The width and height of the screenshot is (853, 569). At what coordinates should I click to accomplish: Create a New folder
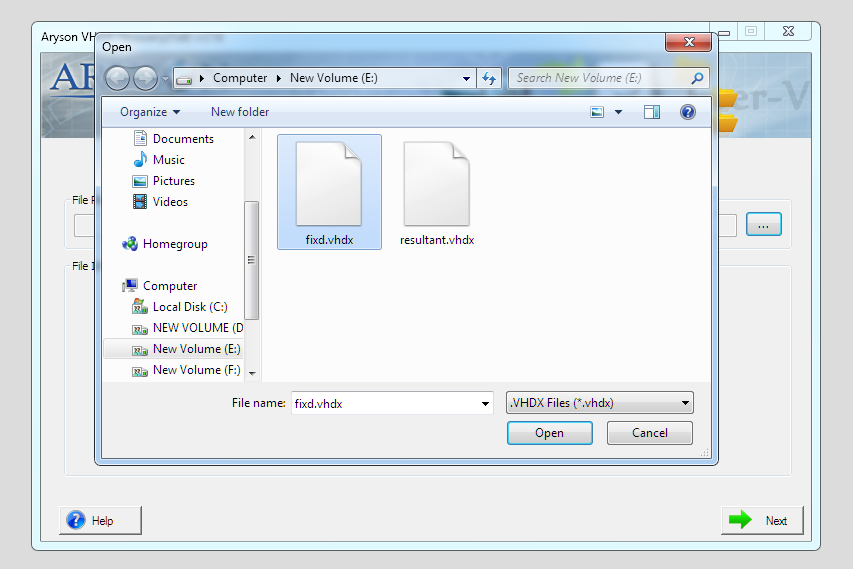pos(240,112)
